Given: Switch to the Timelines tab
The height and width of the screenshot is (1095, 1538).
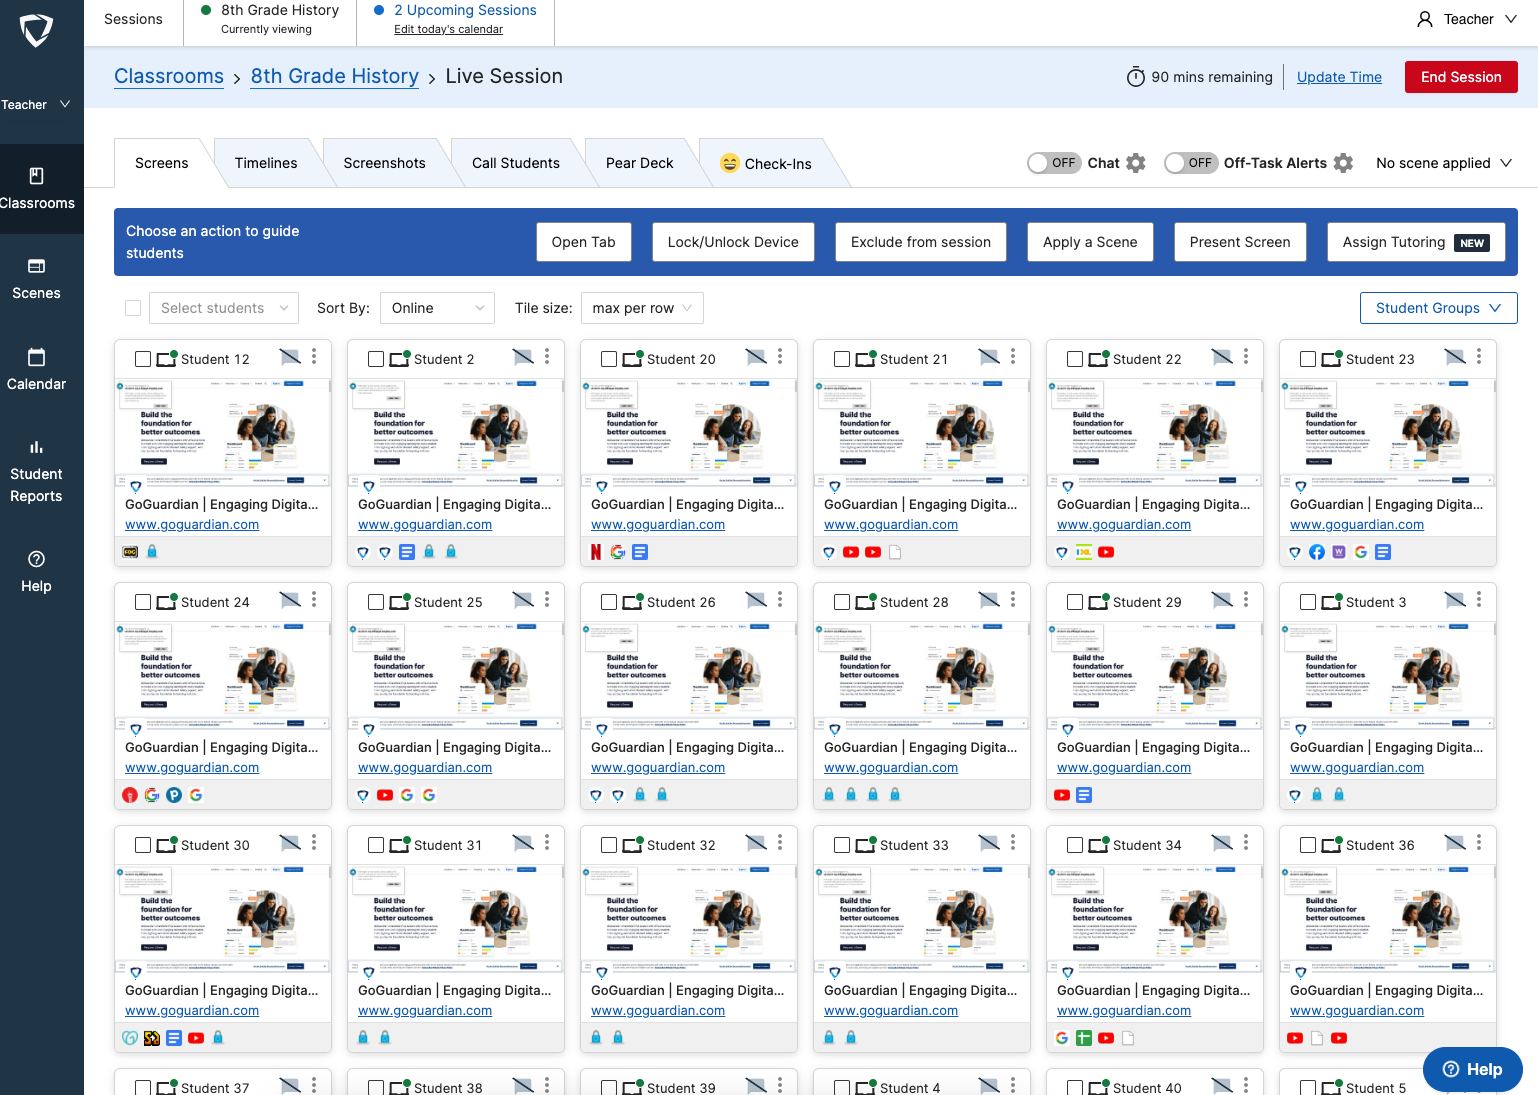Looking at the screenshot, I should point(266,163).
